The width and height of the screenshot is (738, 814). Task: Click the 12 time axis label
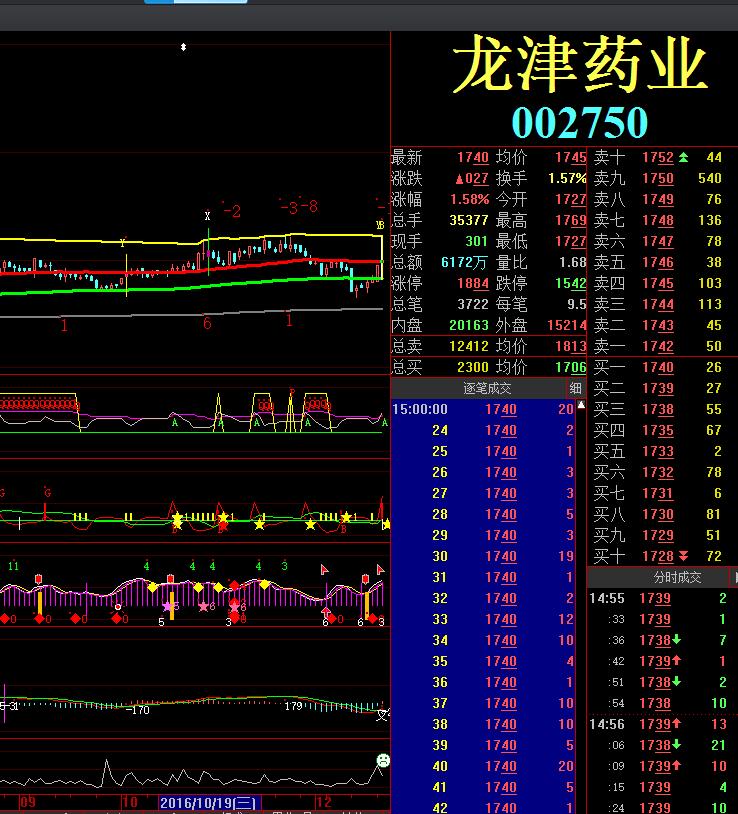(324, 803)
